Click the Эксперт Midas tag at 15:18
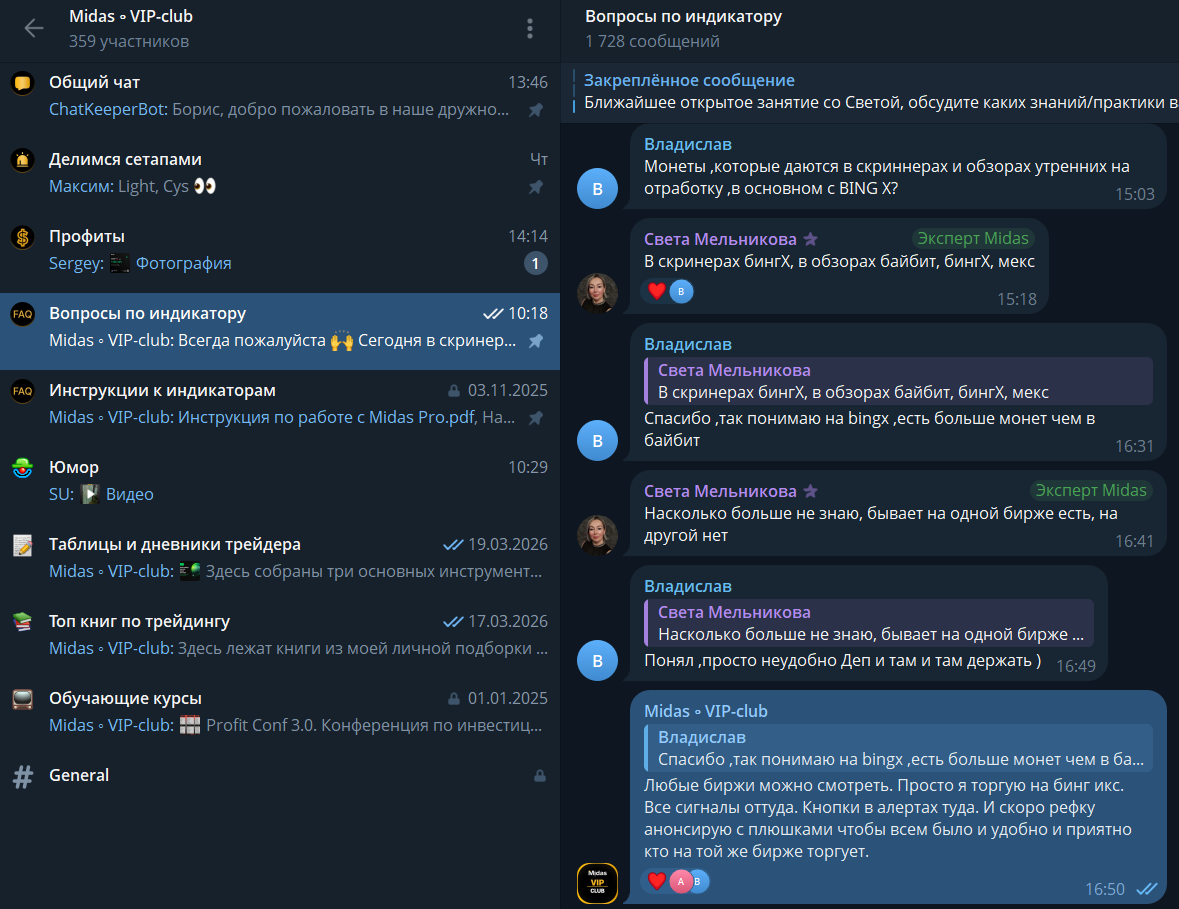This screenshot has height=909, width=1179. [x=973, y=238]
